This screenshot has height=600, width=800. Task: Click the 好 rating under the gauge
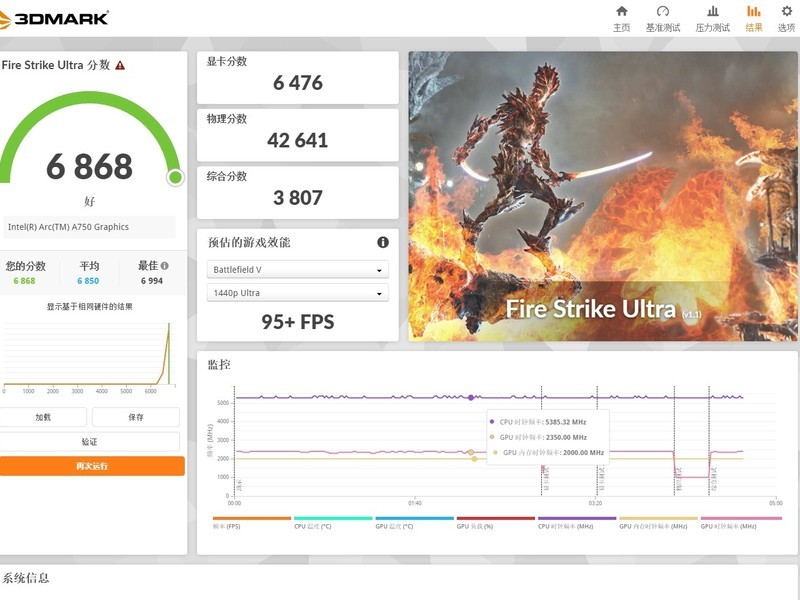click(89, 202)
